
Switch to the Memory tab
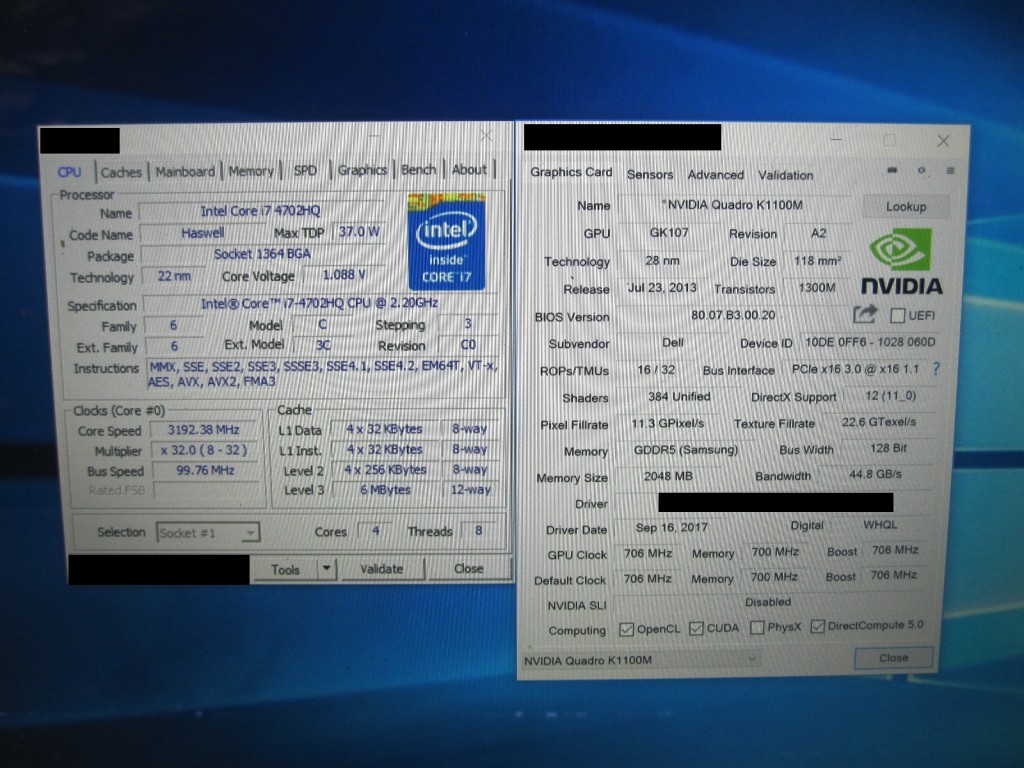pos(251,171)
